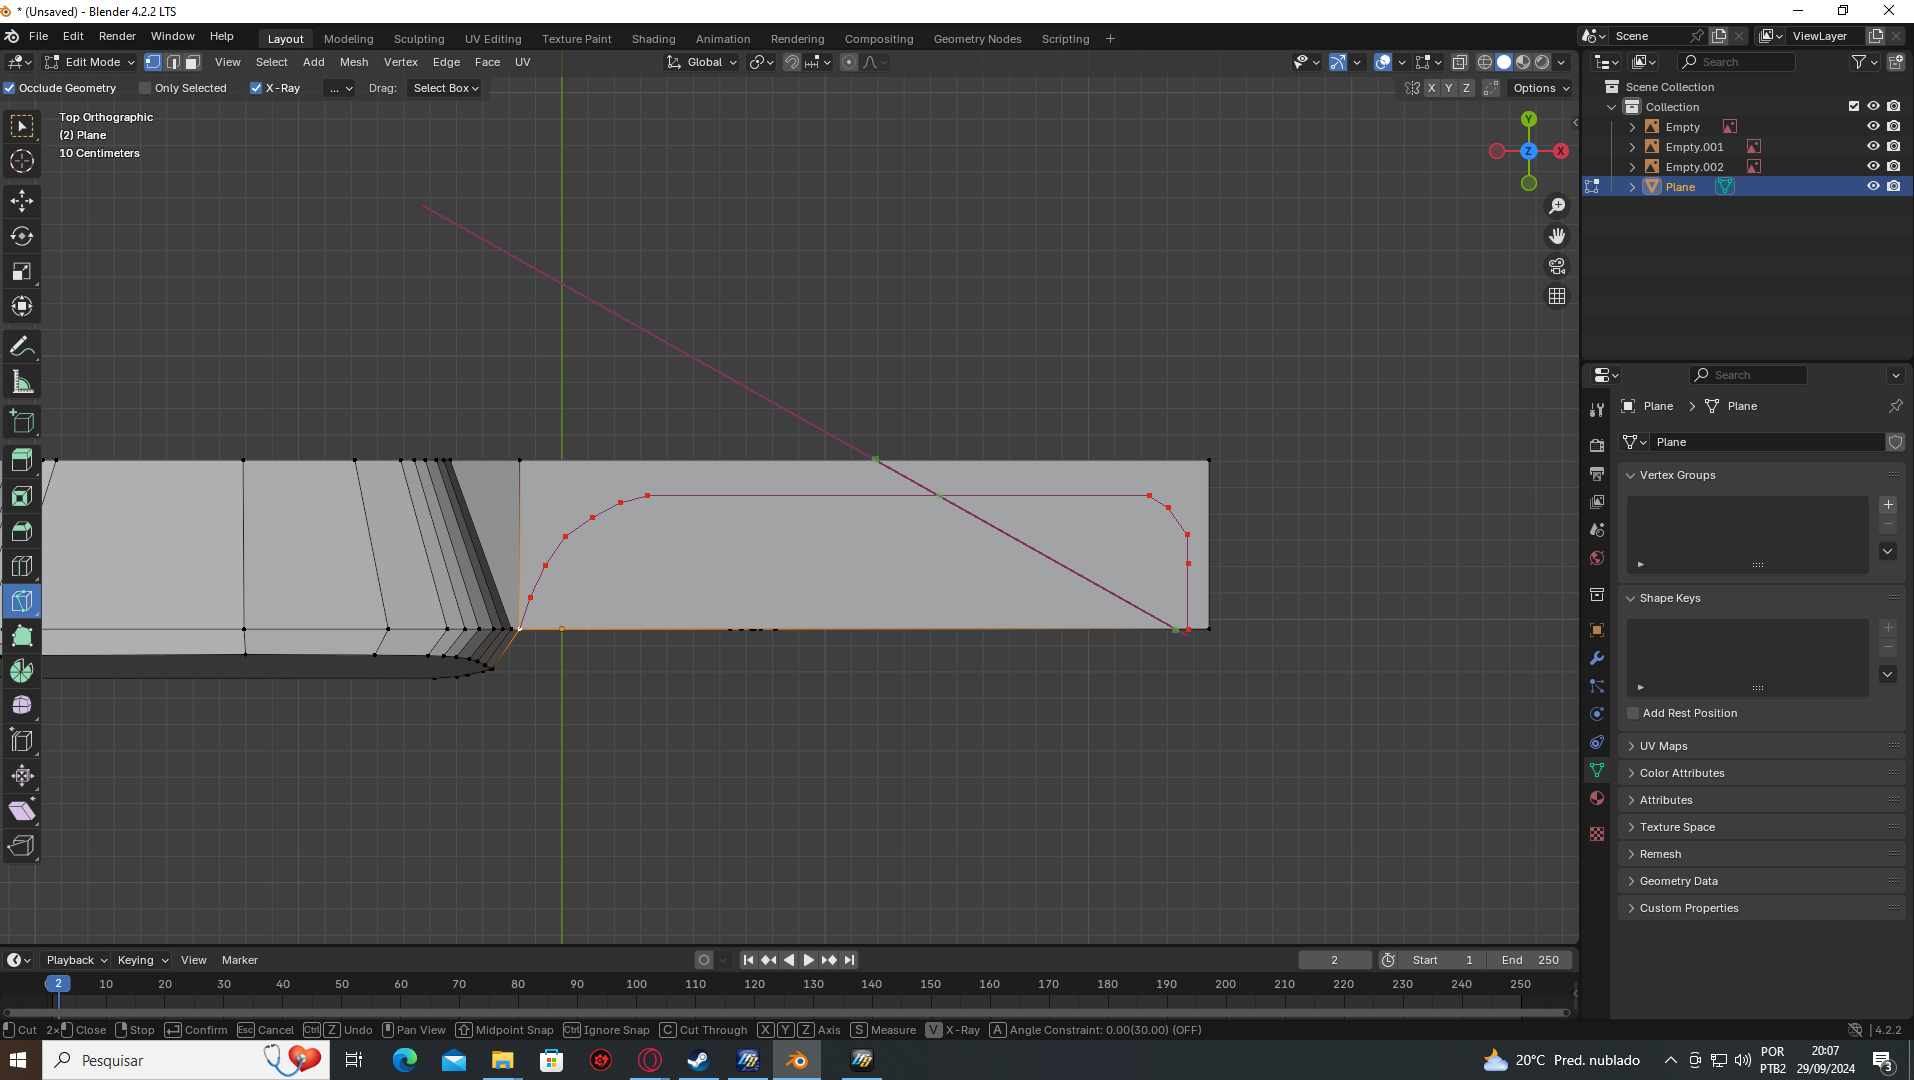Click the Marker button in timeline

(x=240, y=960)
